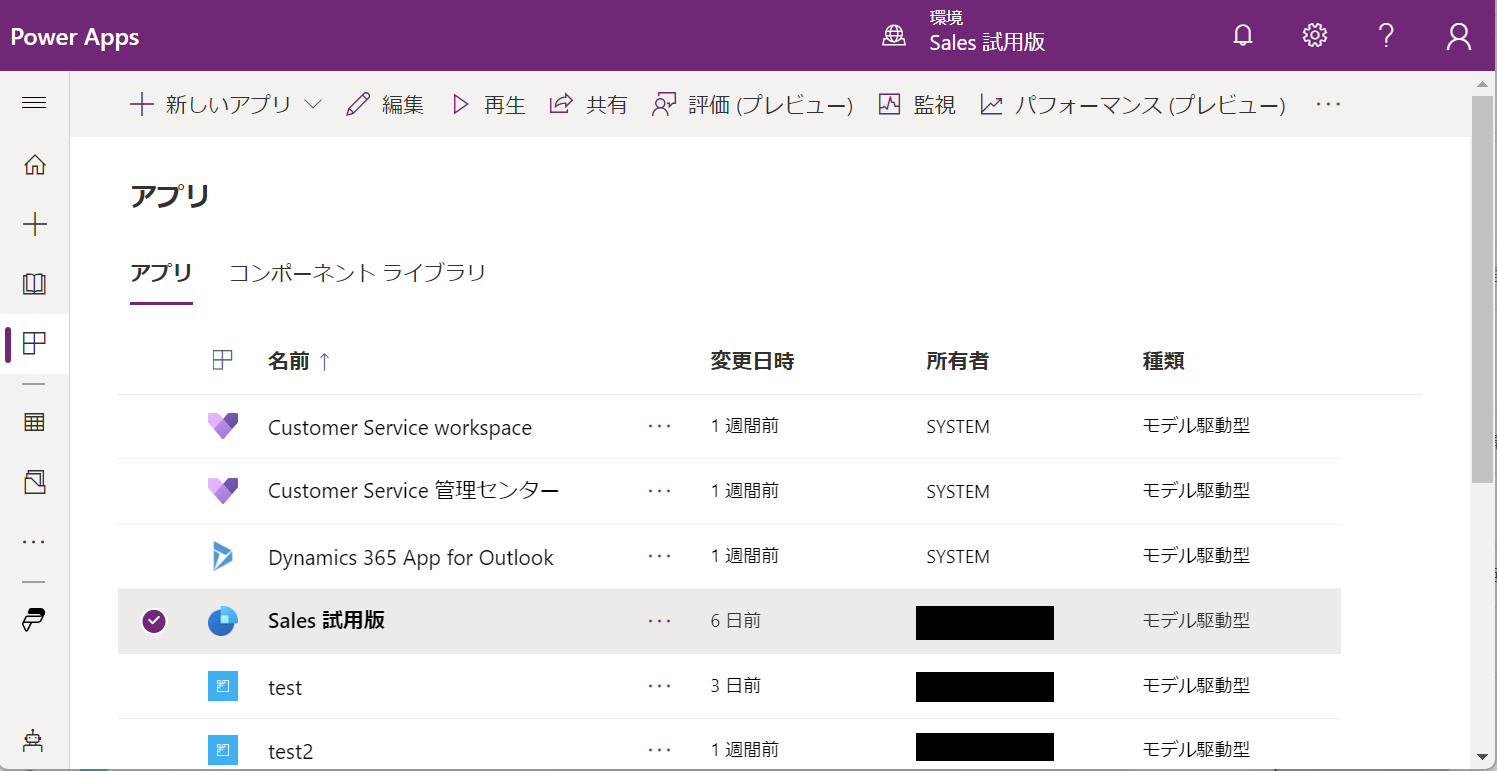This screenshot has width=1497, height=771.
Task: Click the Dynamics 365 App for Outlook icon
Action: pyautogui.click(x=223, y=556)
